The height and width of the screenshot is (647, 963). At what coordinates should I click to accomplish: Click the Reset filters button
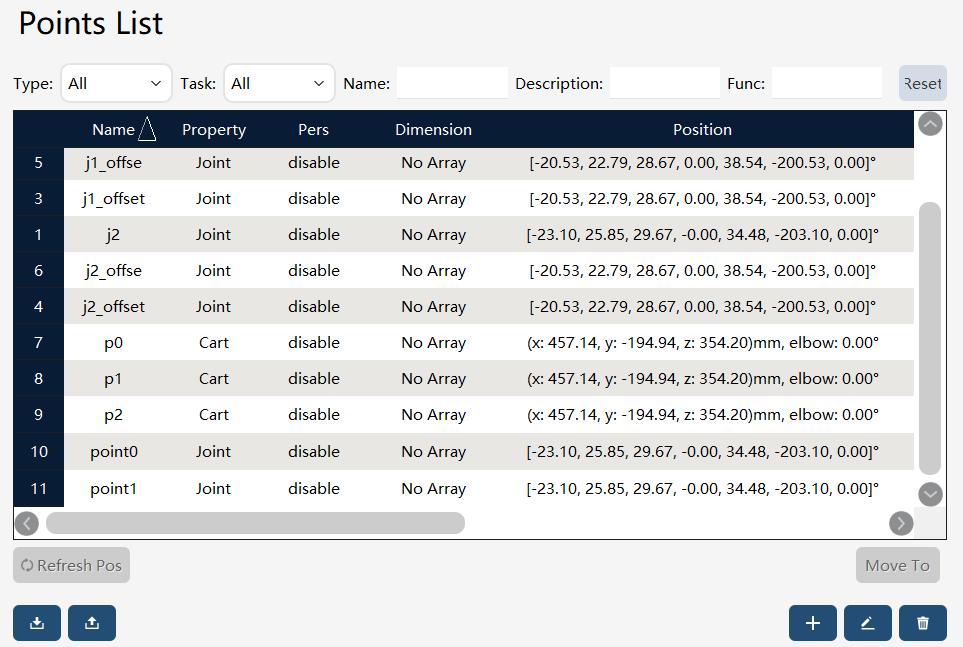tap(922, 83)
